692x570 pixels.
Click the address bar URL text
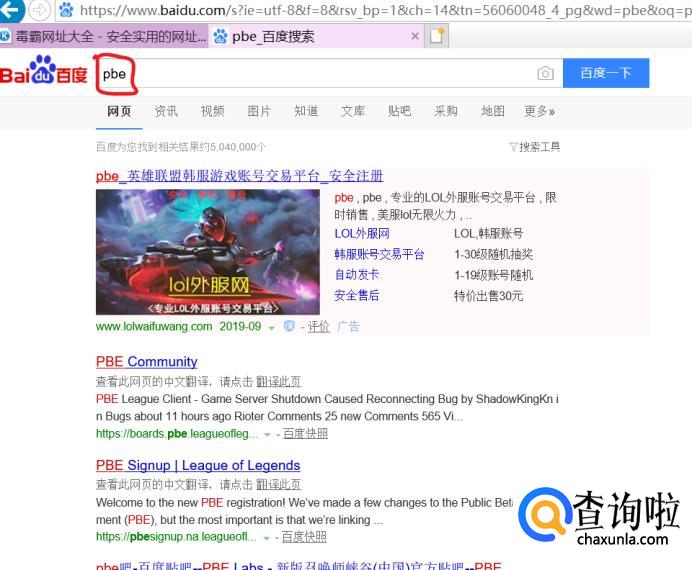point(386,10)
